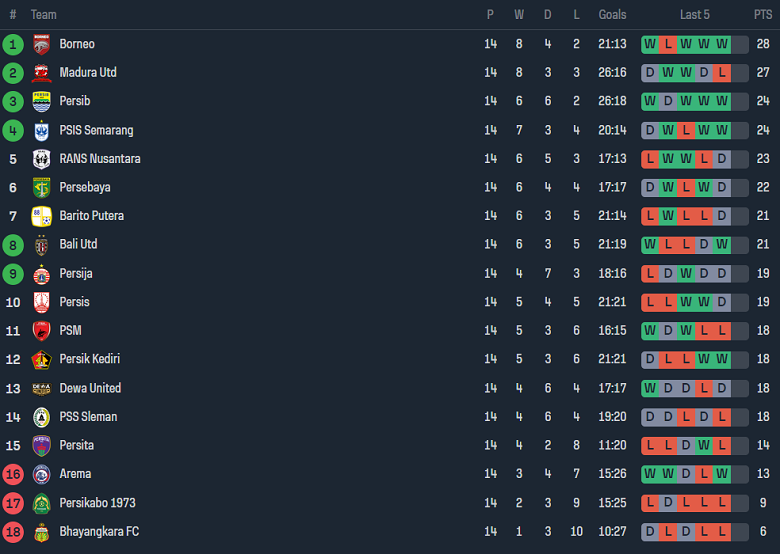This screenshot has height=554, width=780.
Task: Click the PSIS Semarang crest icon
Action: click(x=41, y=130)
